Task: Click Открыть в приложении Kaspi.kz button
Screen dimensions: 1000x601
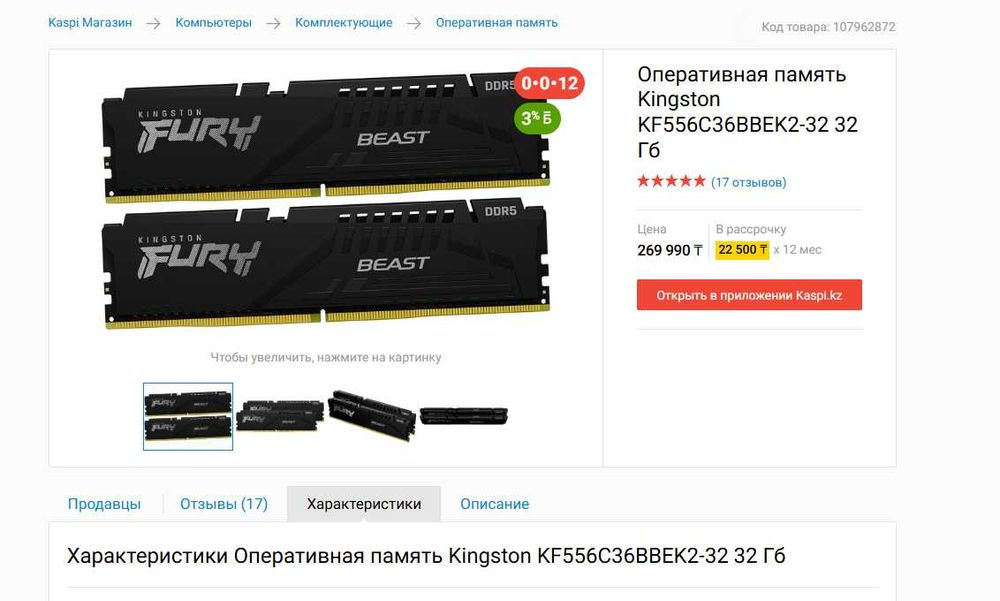Action: (749, 295)
